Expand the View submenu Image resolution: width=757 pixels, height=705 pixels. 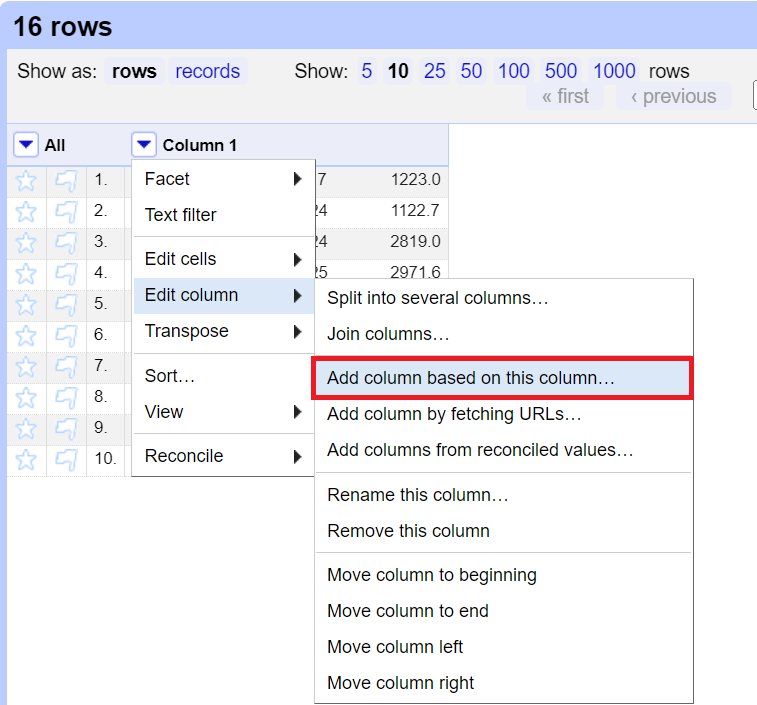pos(224,412)
